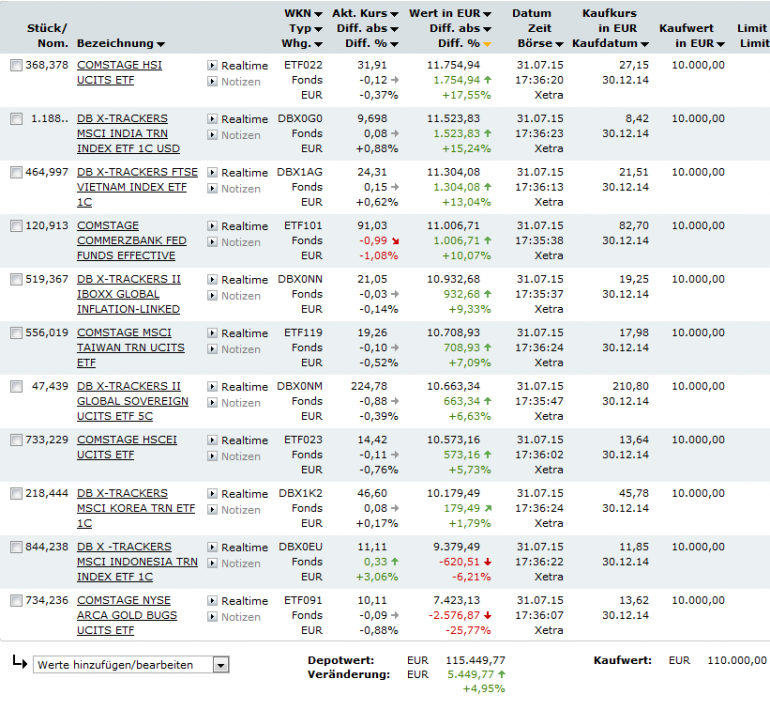Open COMSTAGE NYSE ARCA GOLD BUGS link

(127, 615)
